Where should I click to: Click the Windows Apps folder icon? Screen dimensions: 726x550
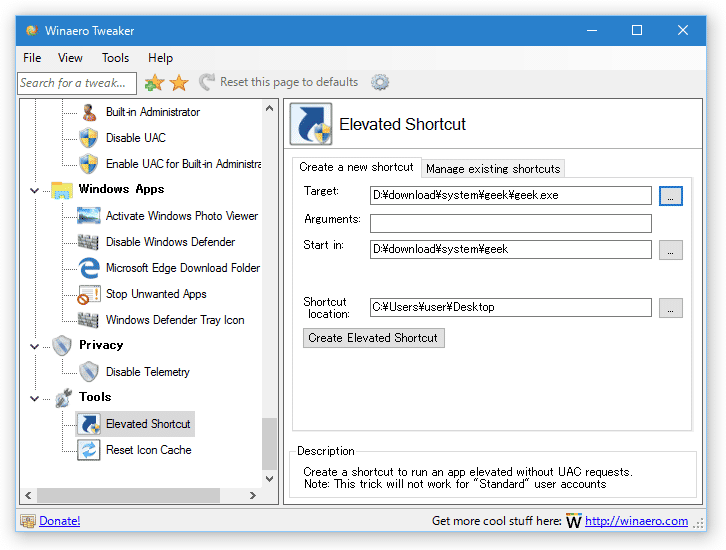pyautogui.click(x=62, y=190)
